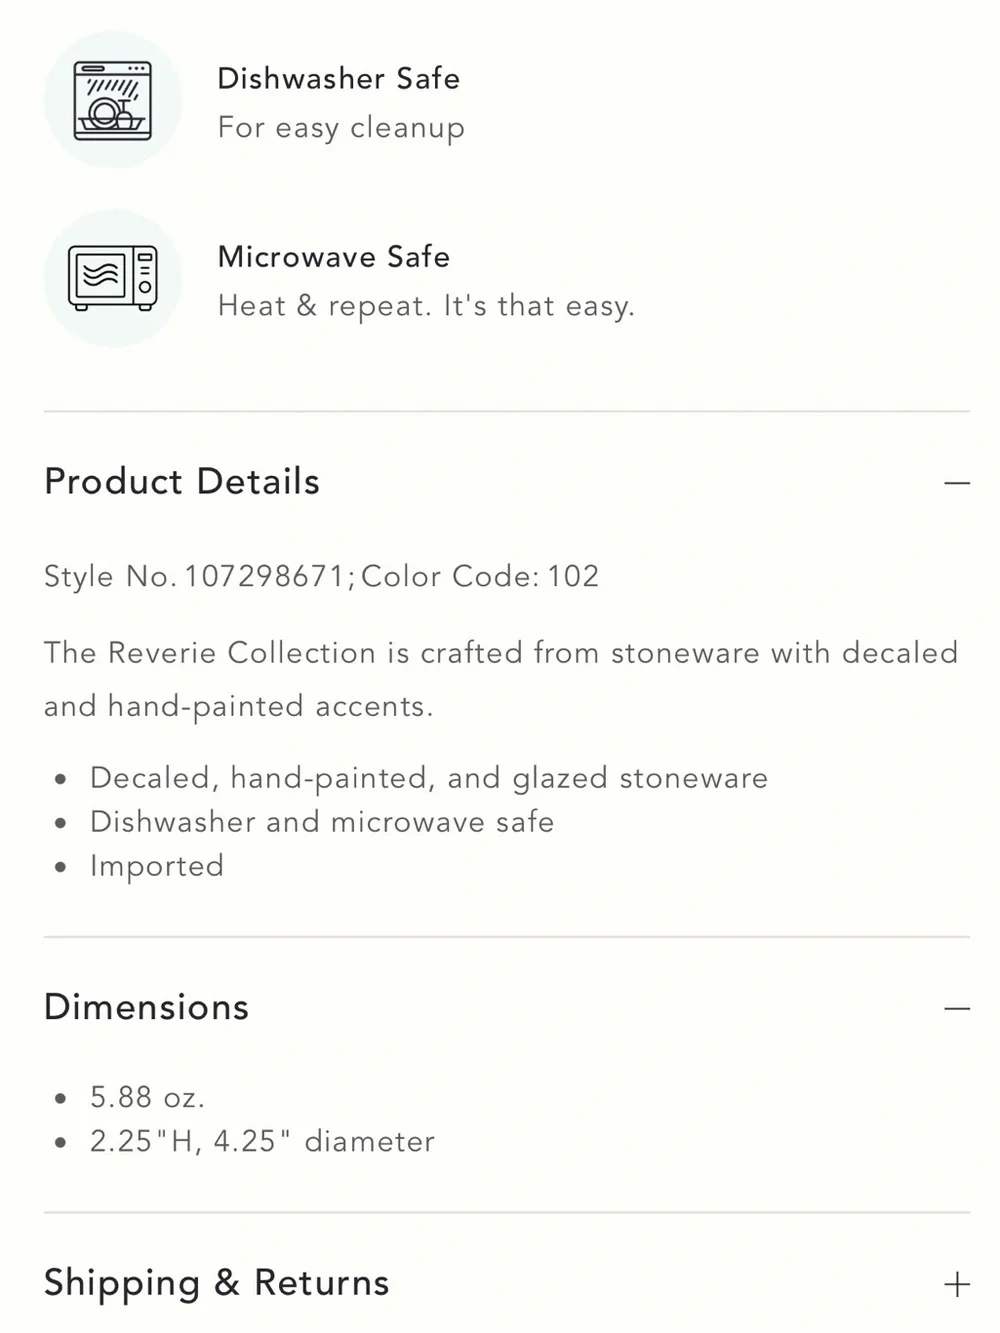Click the microwave icon
This screenshot has height=1333, width=1000.
point(113,278)
